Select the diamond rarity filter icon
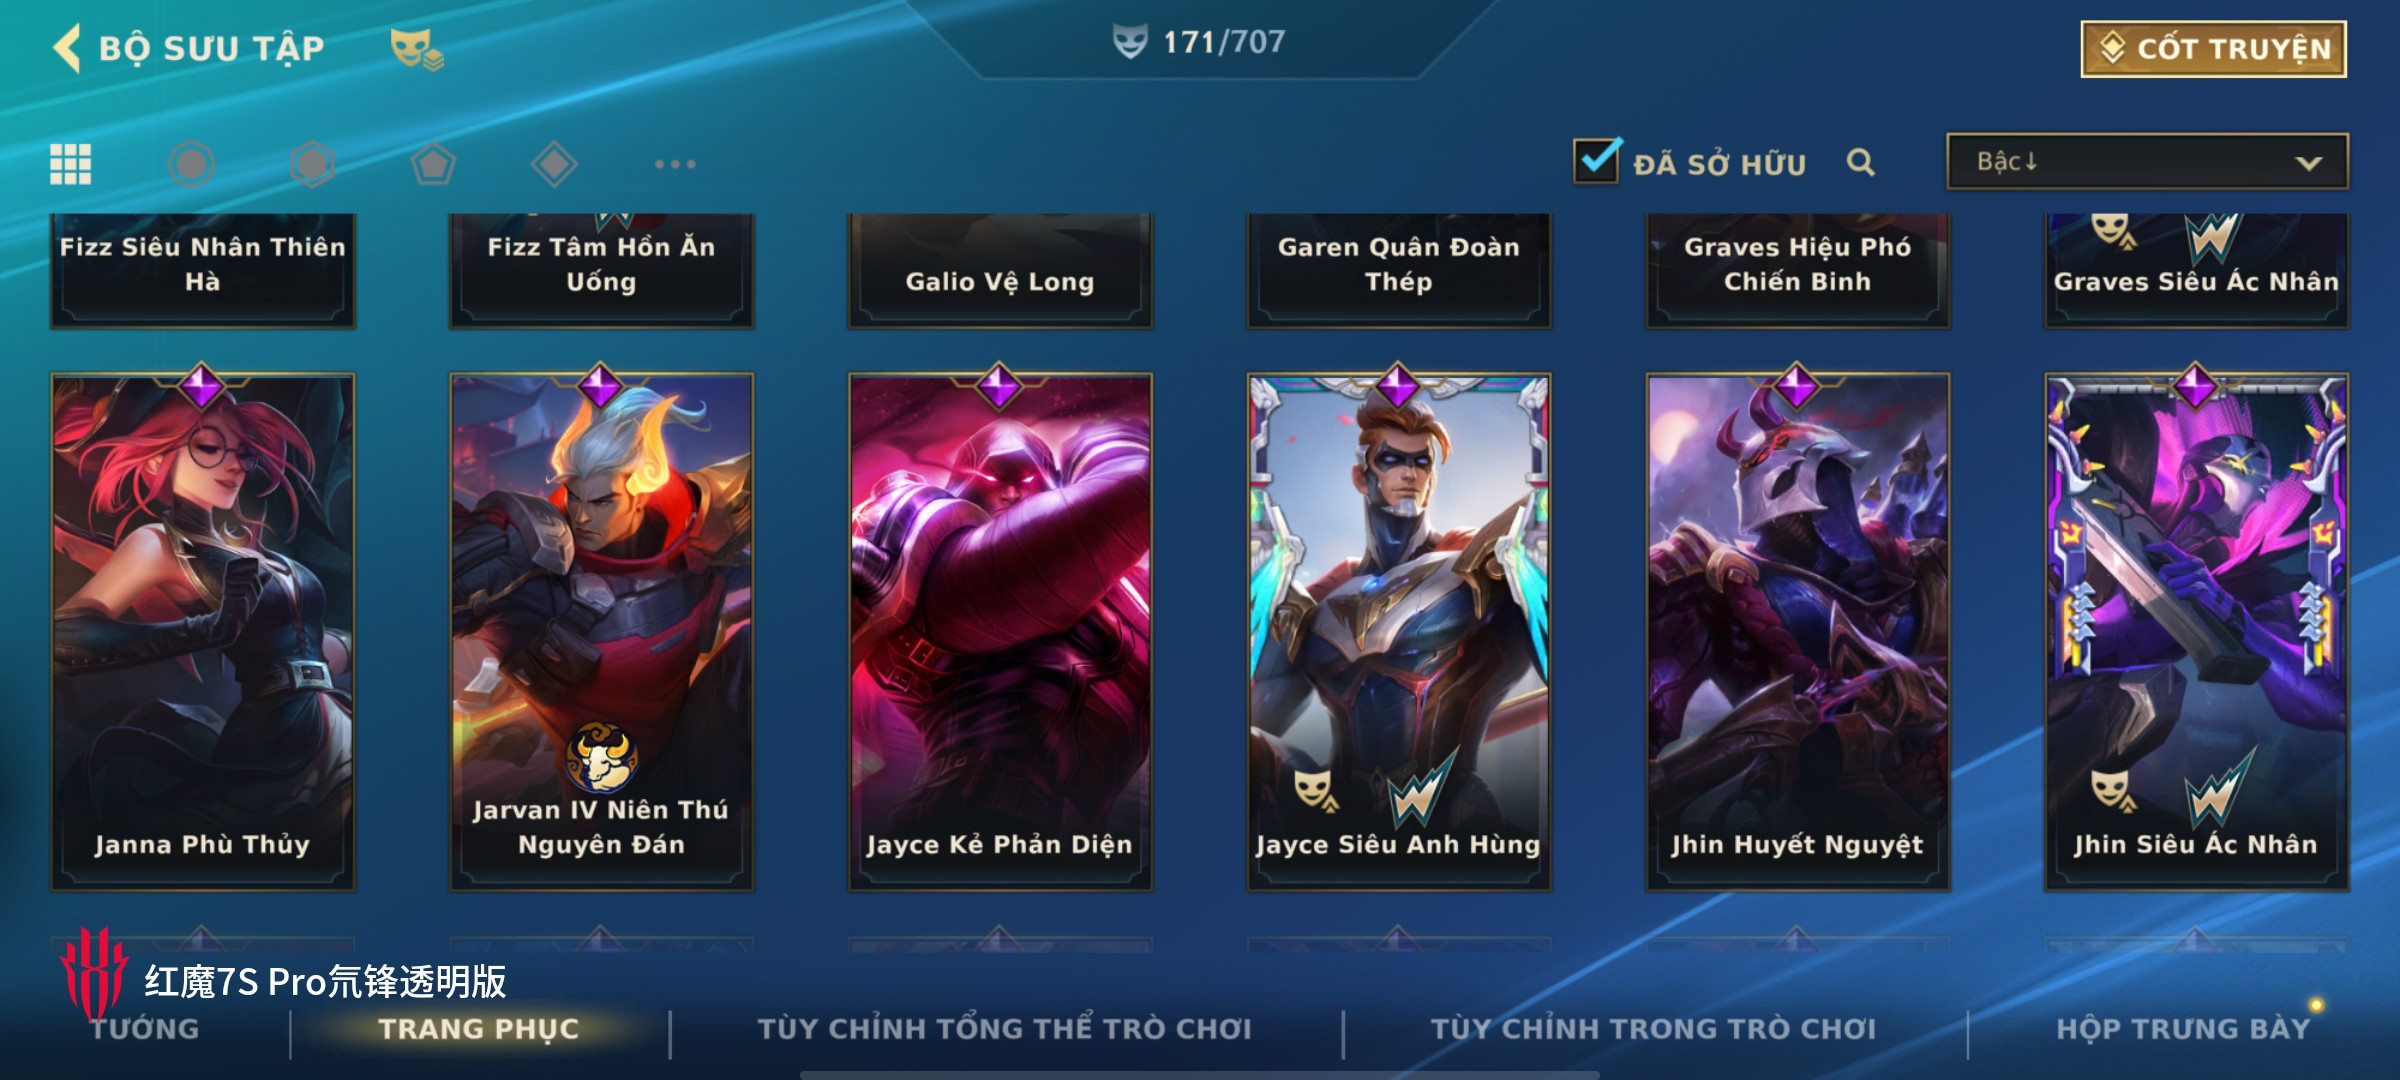 (554, 164)
